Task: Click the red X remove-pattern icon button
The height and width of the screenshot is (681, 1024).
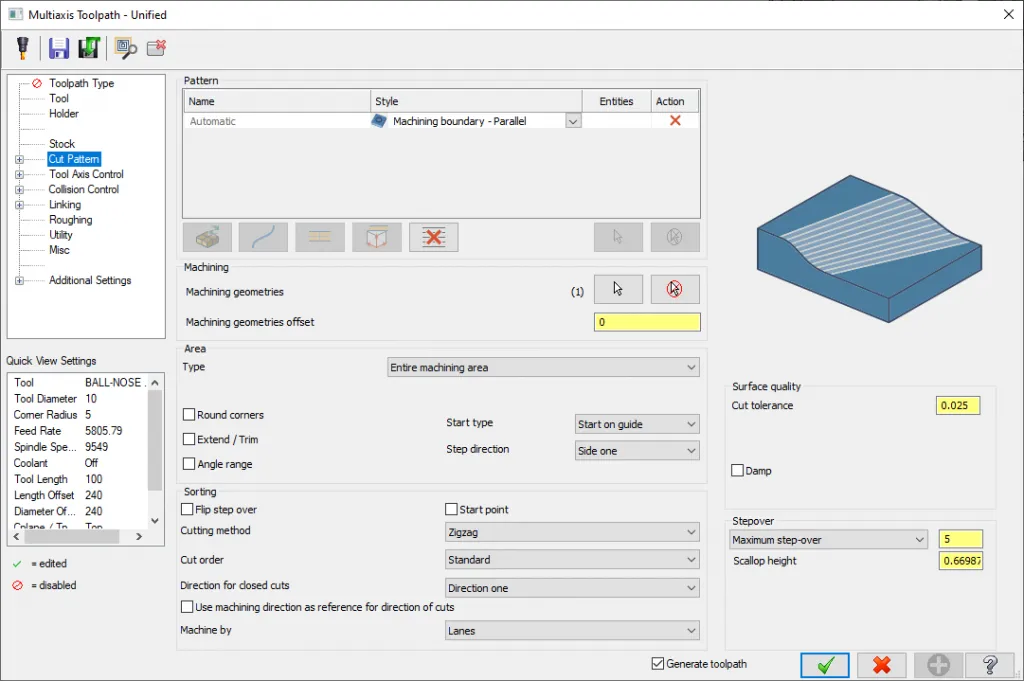Action: [434, 237]
